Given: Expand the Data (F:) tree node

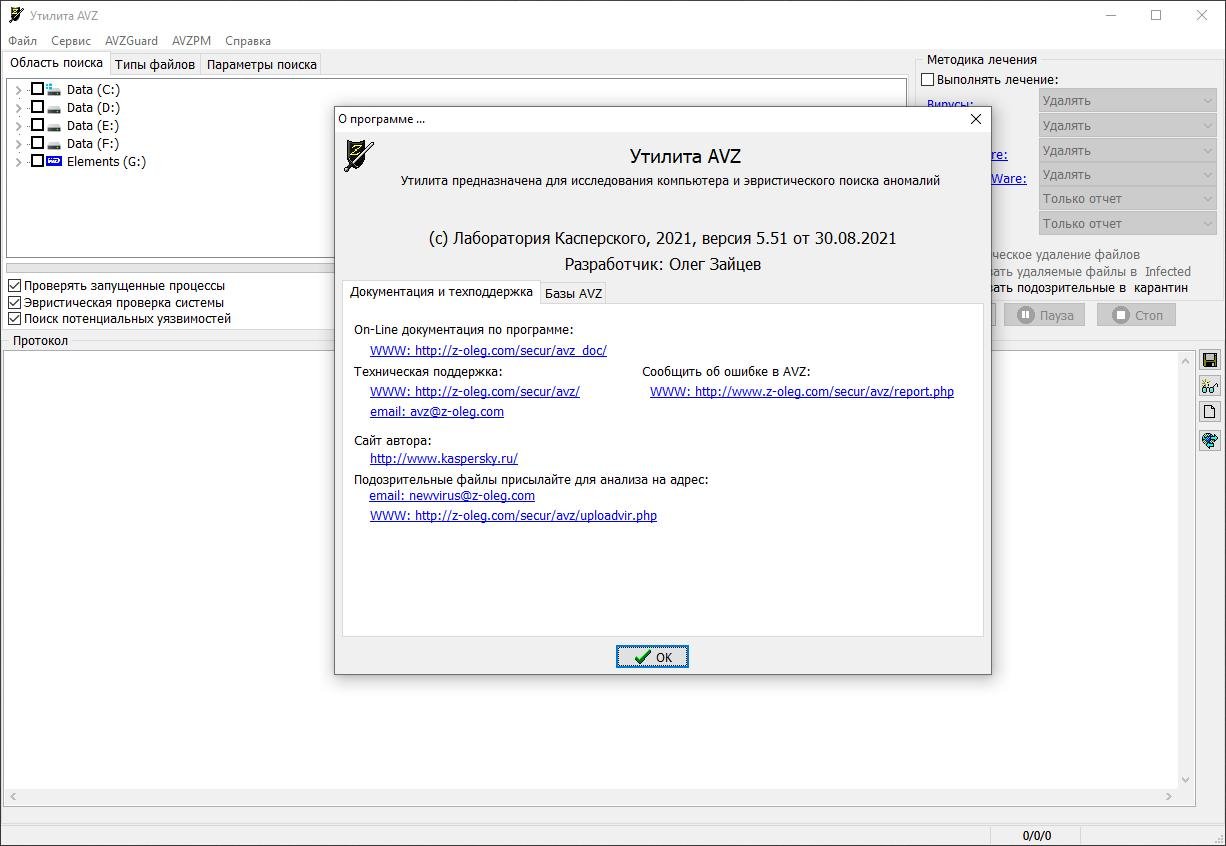Looking at the screenshot, I should 18,144.
